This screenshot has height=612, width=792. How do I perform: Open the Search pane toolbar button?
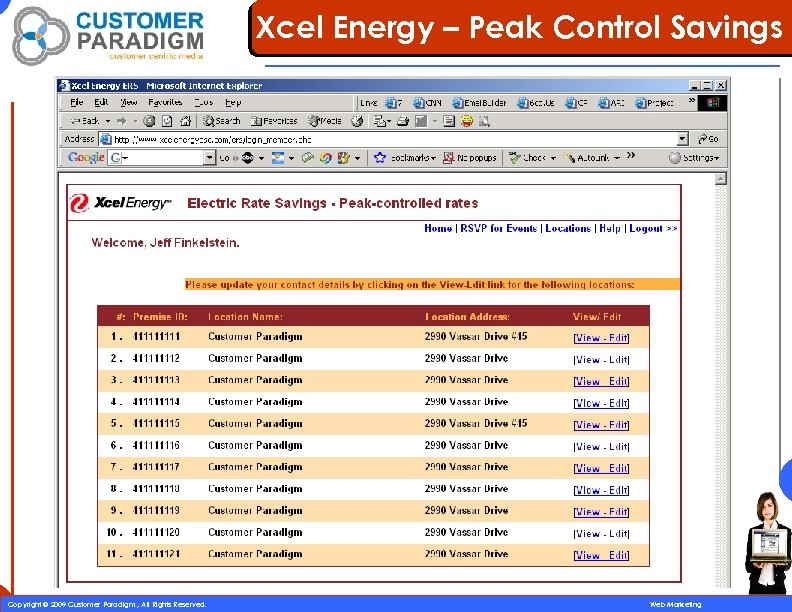pyautogui.click(x=221, y=121)
